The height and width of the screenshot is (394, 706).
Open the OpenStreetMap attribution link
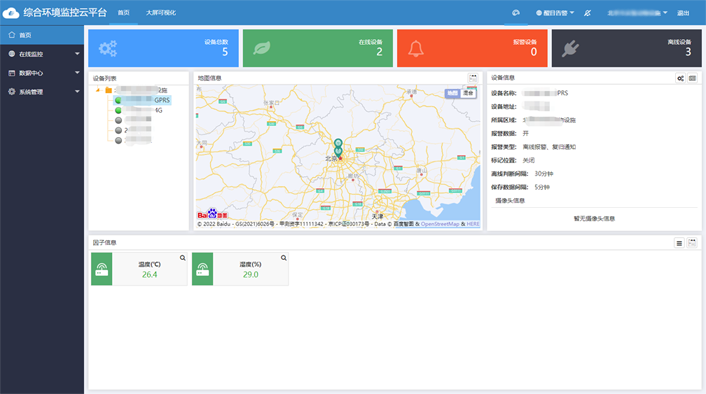click(x=440, y=224)
